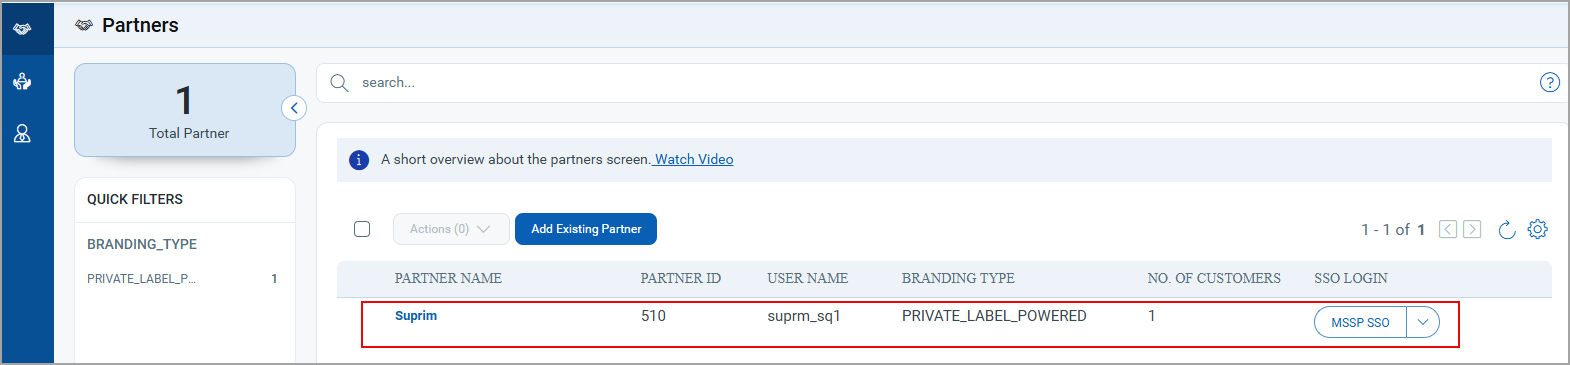Collapse the left filter panel arrow
Screen dimensions: 1570x365
coord(294,108)
